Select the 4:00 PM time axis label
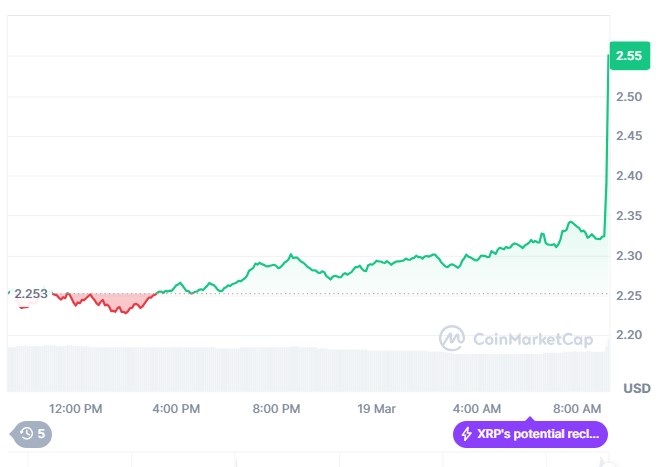 [176, 408]
